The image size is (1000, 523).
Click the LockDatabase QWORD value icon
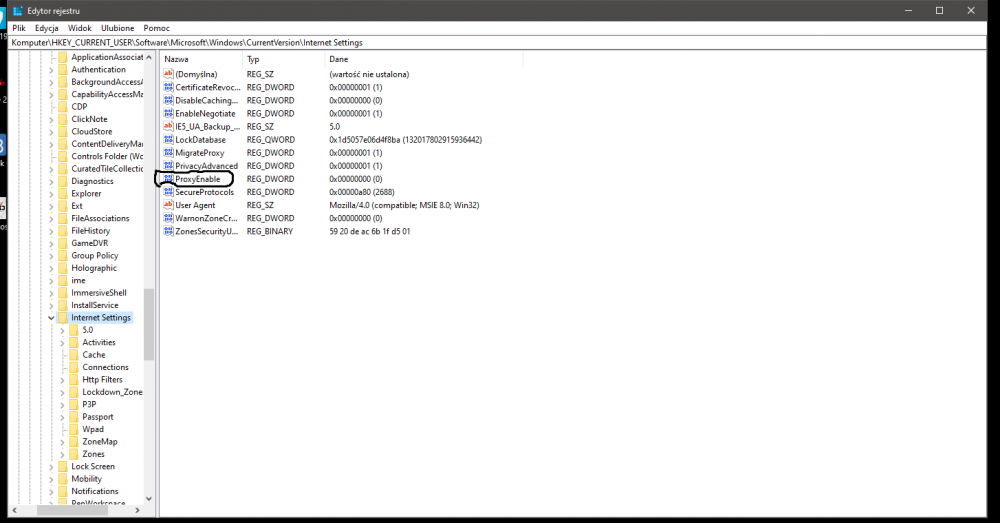(168, 140)
